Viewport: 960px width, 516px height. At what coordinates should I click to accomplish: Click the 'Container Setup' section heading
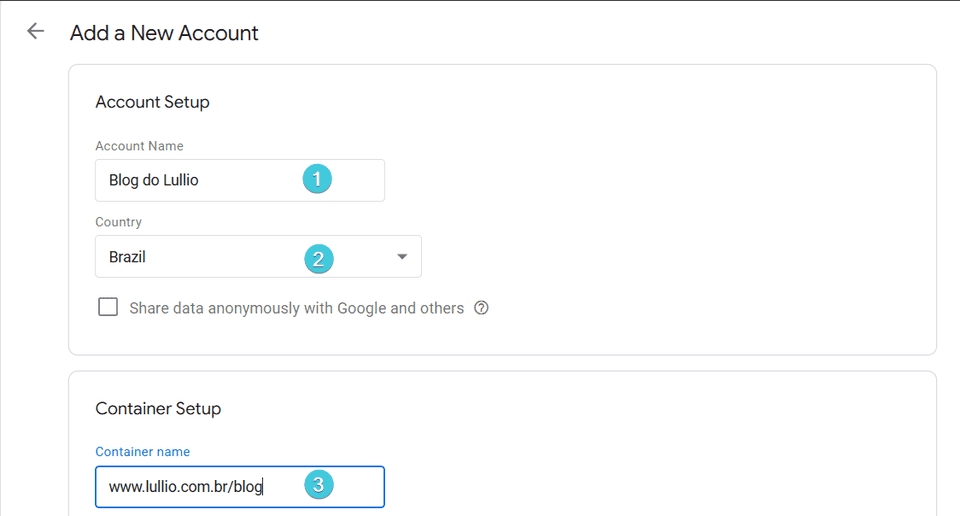coord(158,408)
